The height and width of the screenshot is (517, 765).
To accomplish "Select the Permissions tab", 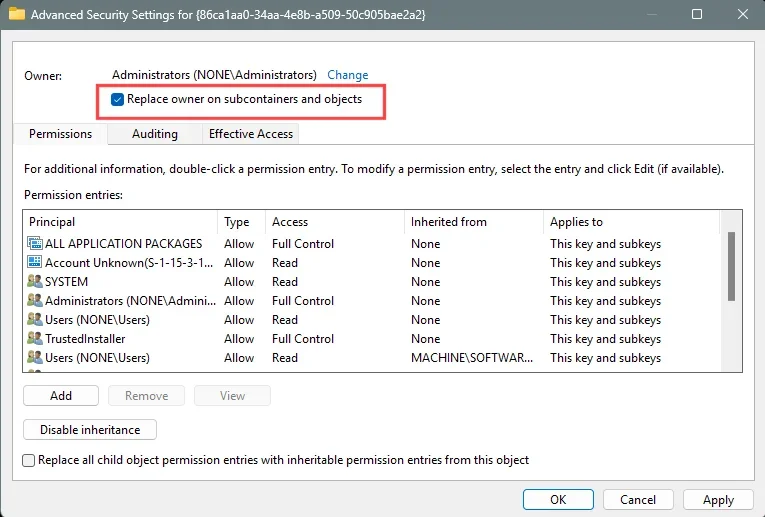I will point(60,134).
